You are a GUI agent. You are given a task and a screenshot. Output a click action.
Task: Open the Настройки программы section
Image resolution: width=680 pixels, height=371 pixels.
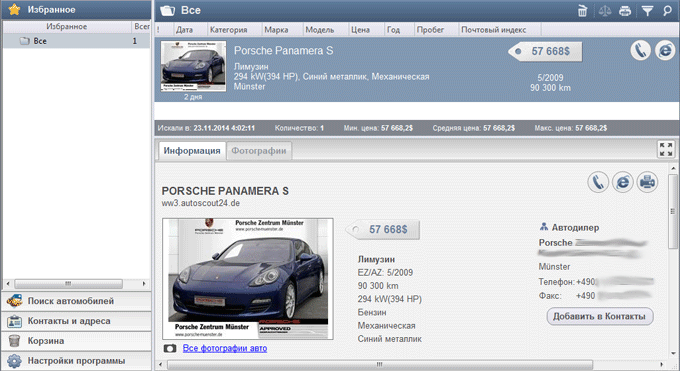tap(77, 361)
